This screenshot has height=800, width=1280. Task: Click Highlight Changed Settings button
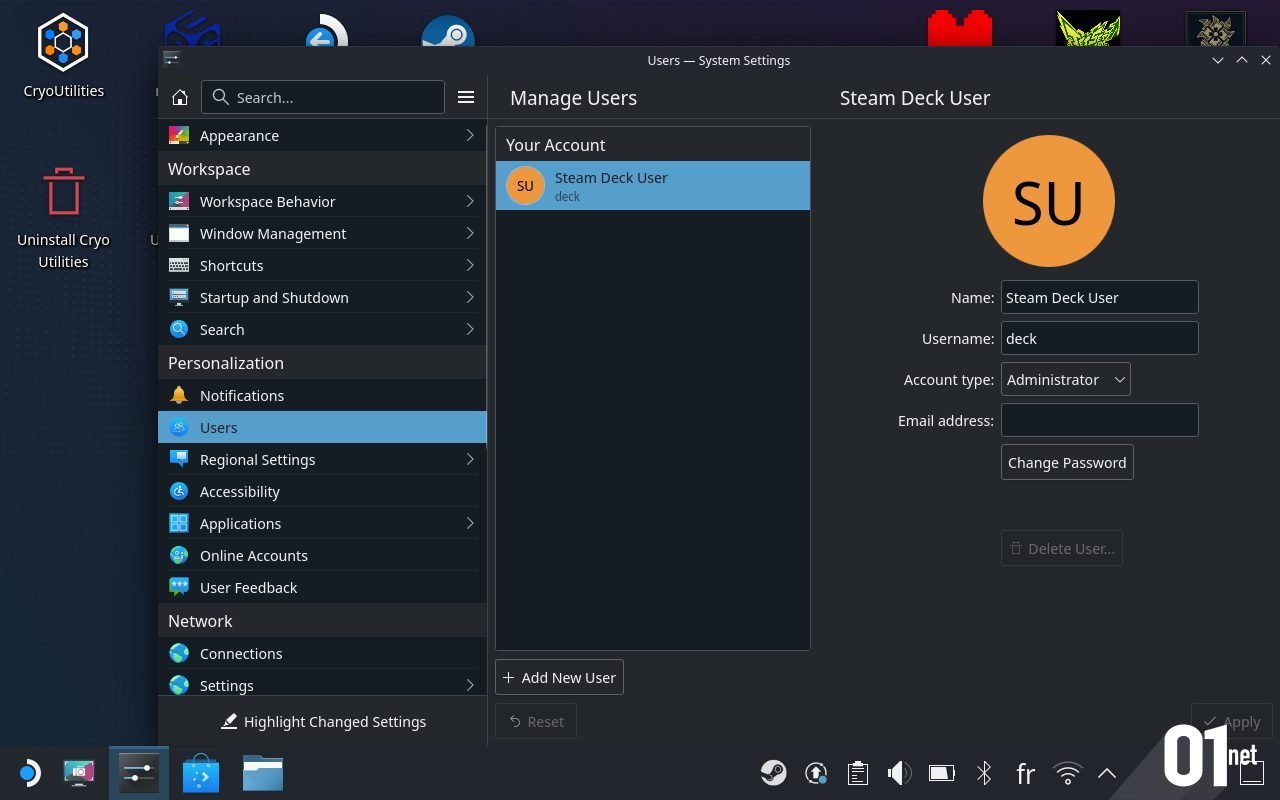click(323, 721)
